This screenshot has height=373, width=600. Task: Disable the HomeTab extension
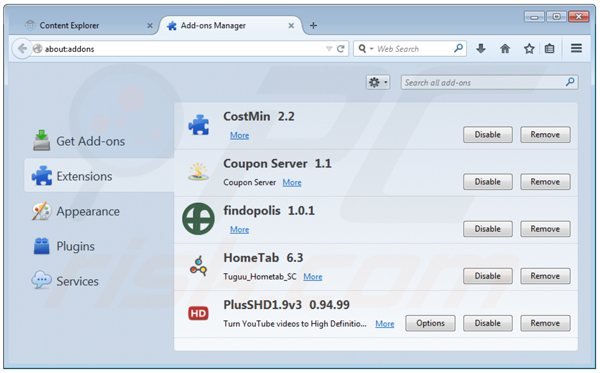(x=488, y=276)
